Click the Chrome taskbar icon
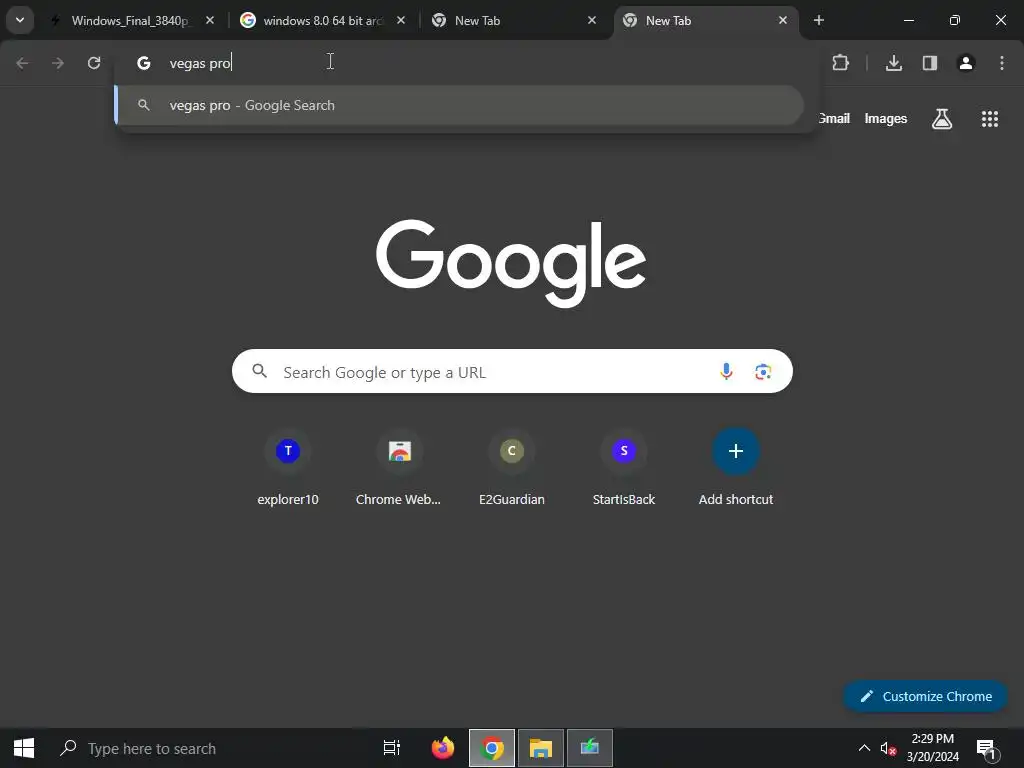Image resolution: width=1024 pixels, height=768 pixels. pos(492,748)
